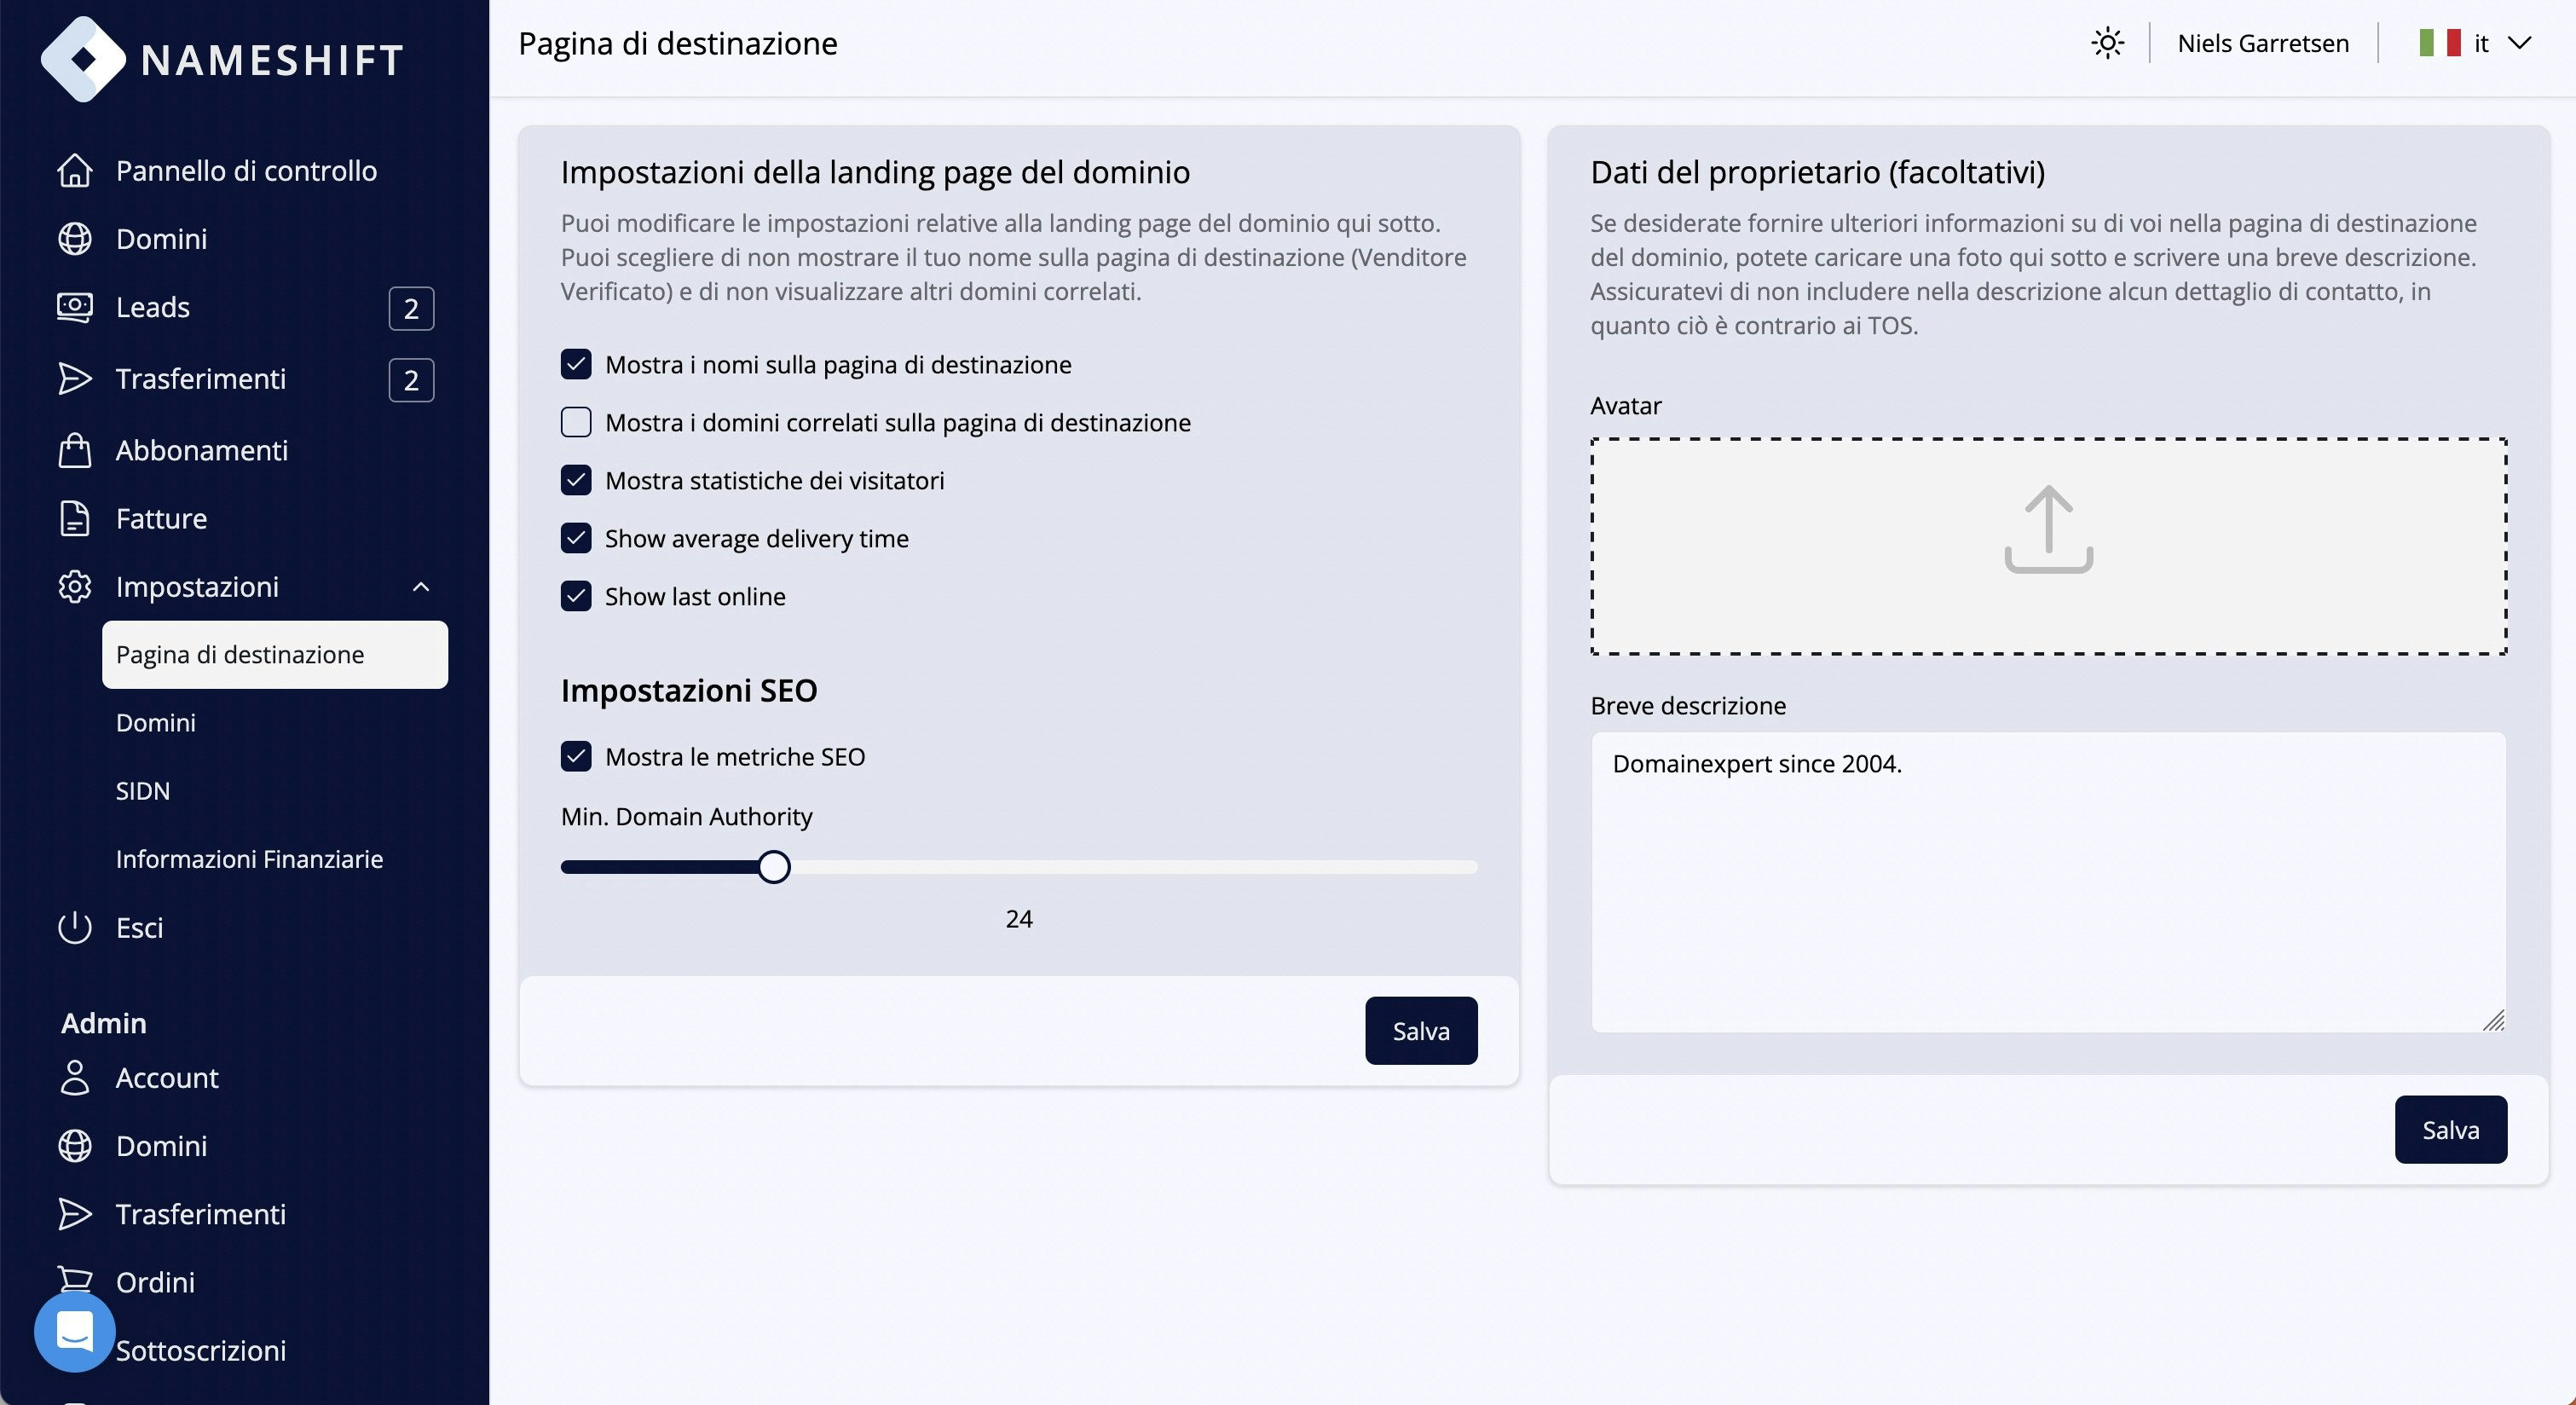Click the avatar upload arrow icon
The height and width of the screenshot is (1405, 2576).
point(2048,530)
